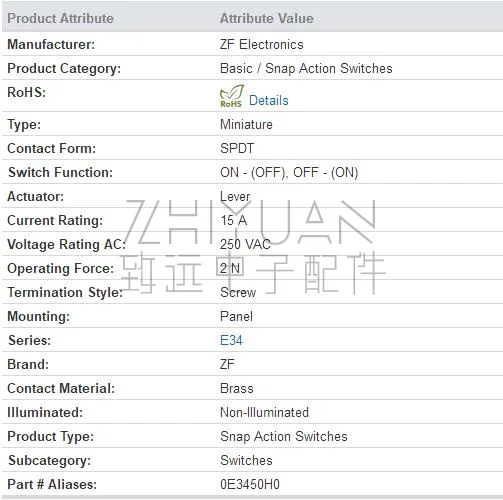The image size is (503, 500).
Task: Select the Miniature type value
Action: (x=246, y=124)
